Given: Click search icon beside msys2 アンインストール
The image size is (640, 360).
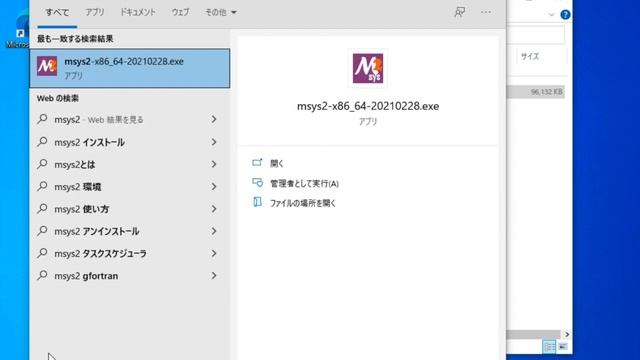Looking at the screenshot, I should (42, 231).
